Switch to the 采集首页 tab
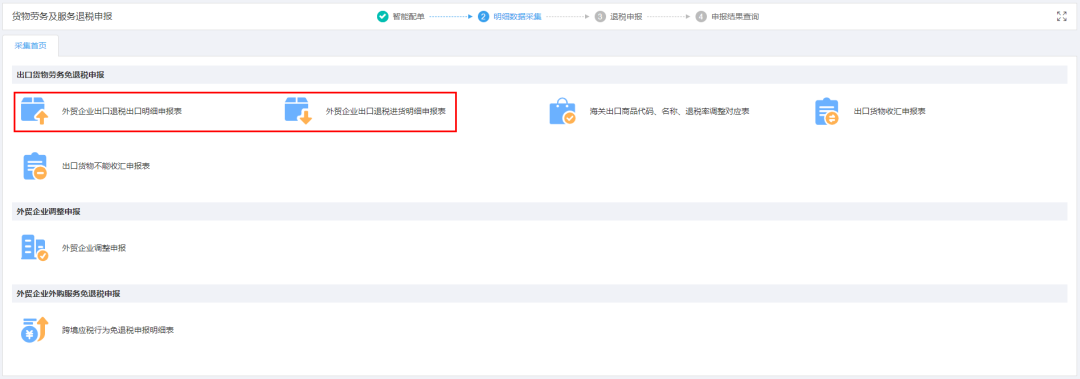Image resolution: width=1080 pixels, height=379 pixels. tap(31, 45)
